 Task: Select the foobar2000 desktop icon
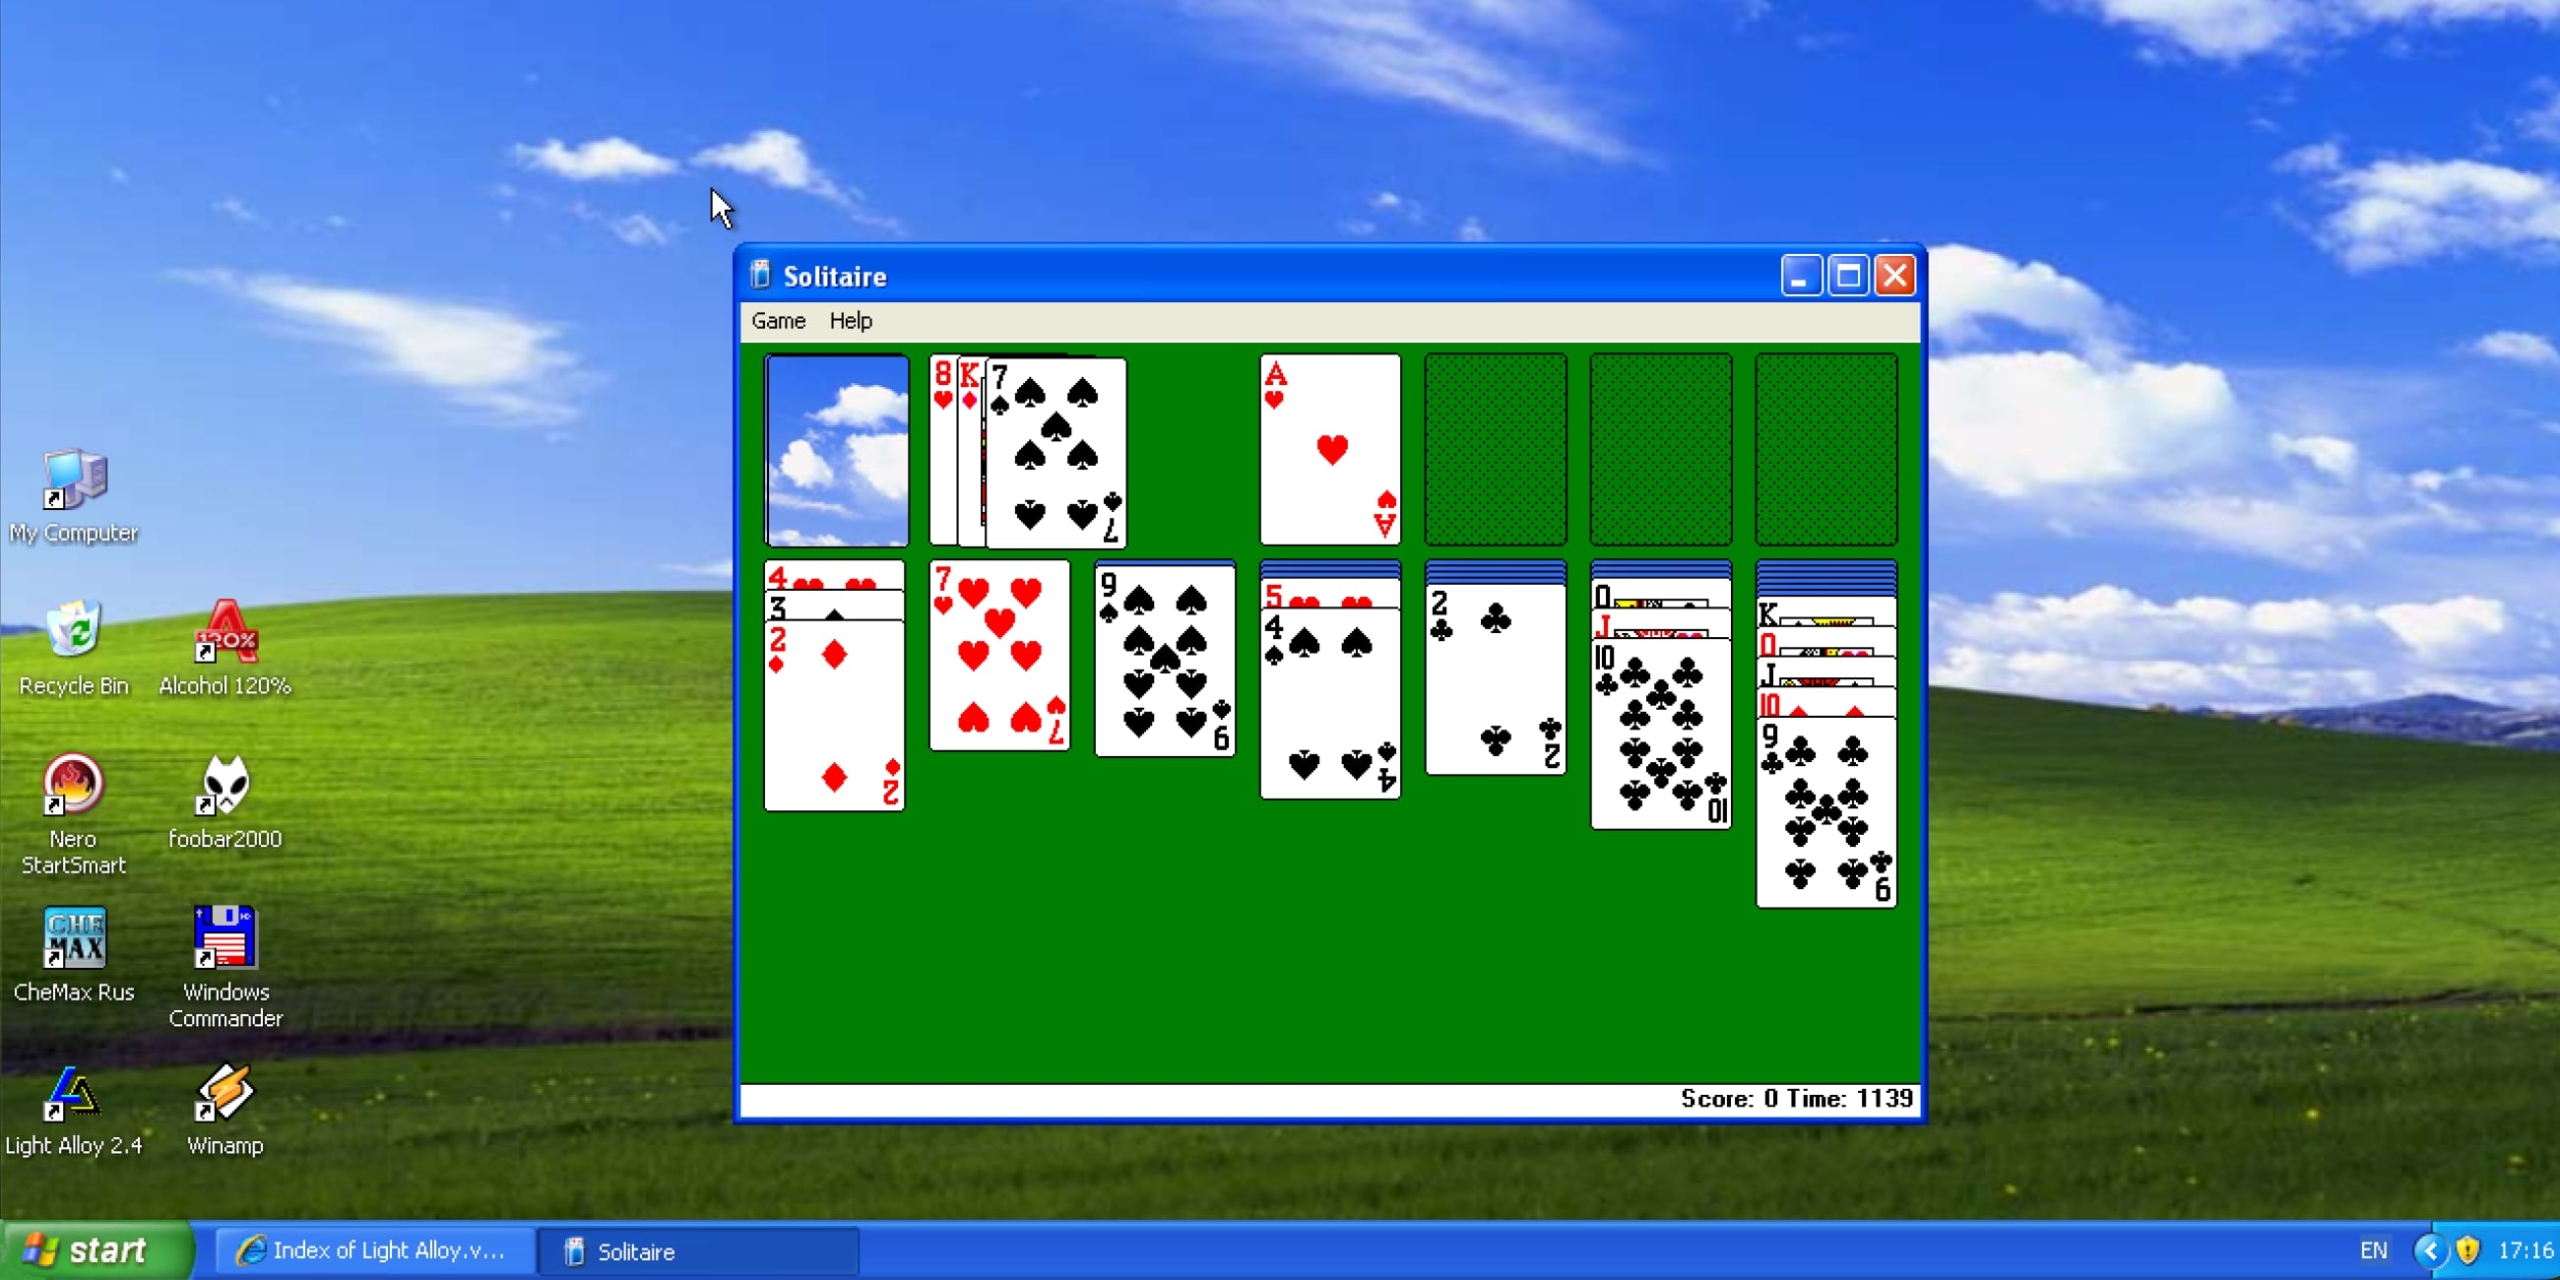[225, 802]
